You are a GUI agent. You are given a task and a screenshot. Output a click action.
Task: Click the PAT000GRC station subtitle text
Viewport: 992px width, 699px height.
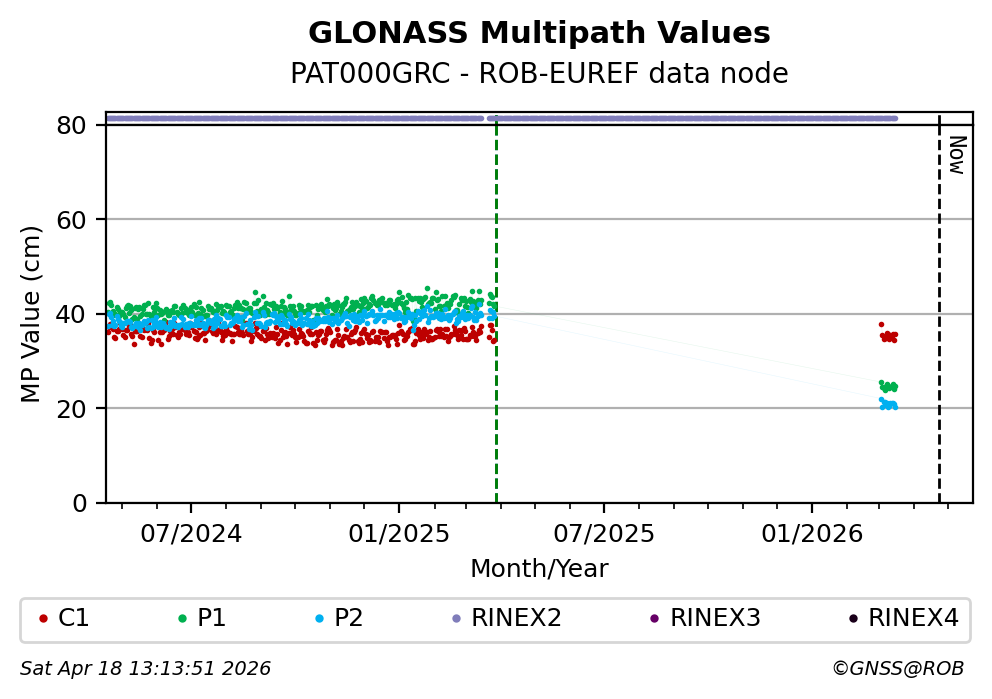[x=539, y=74]
